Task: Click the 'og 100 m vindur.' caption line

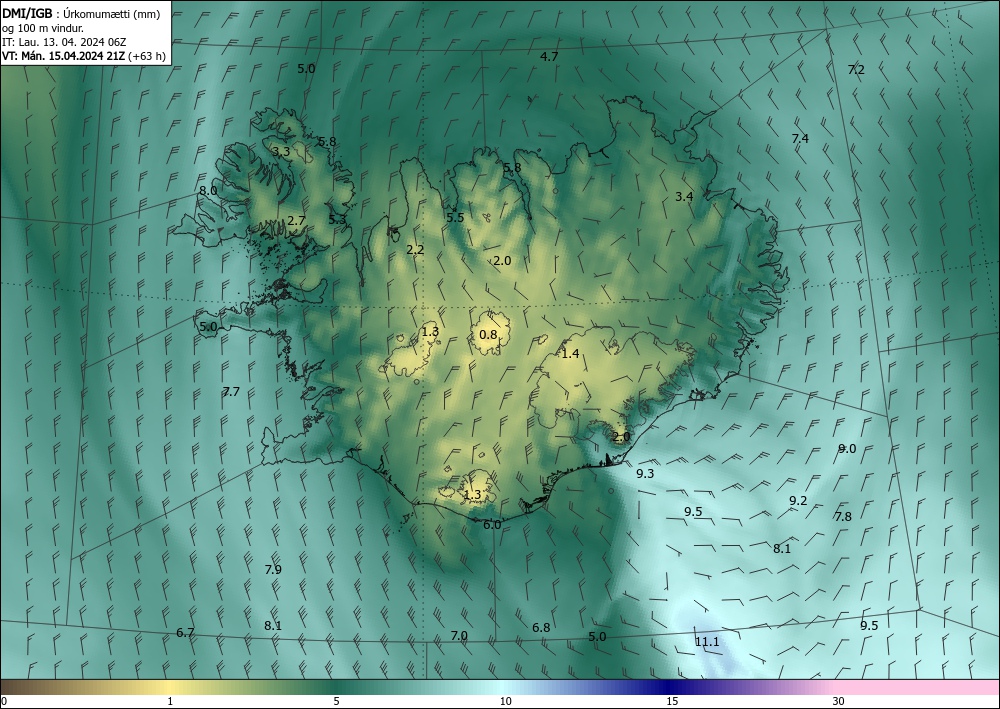Action: (43, 27)
